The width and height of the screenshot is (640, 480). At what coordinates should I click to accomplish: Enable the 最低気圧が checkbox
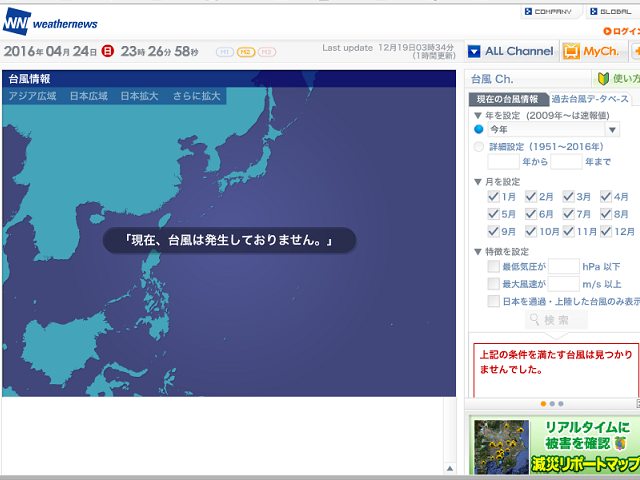pyautogui.click(x=493, y=267)
